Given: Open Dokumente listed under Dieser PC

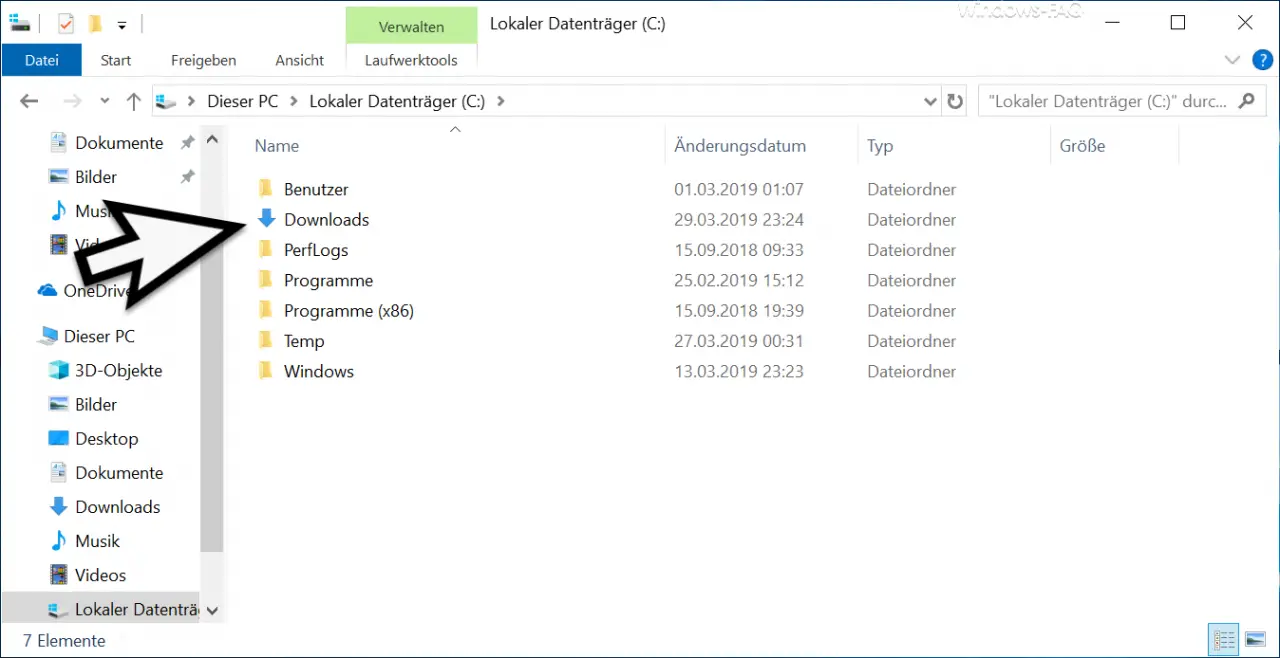Looking at the screenshot, I should pyautogui.click(x=119, y=473).
